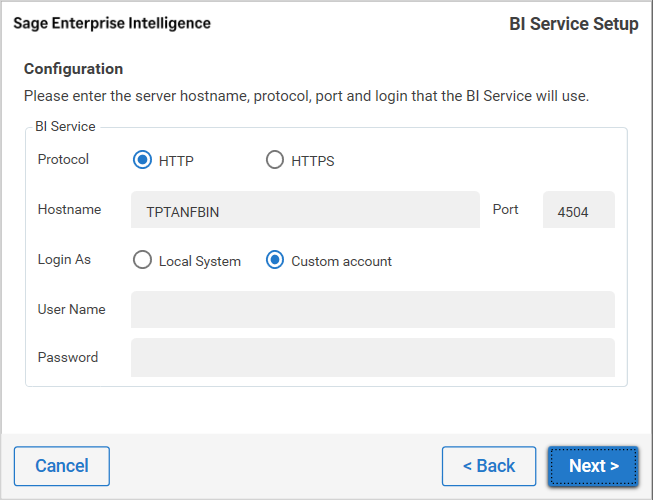This screenshot has height=500, width=653.
Task: Proceed by clicking Next
Action: point(593,466)
